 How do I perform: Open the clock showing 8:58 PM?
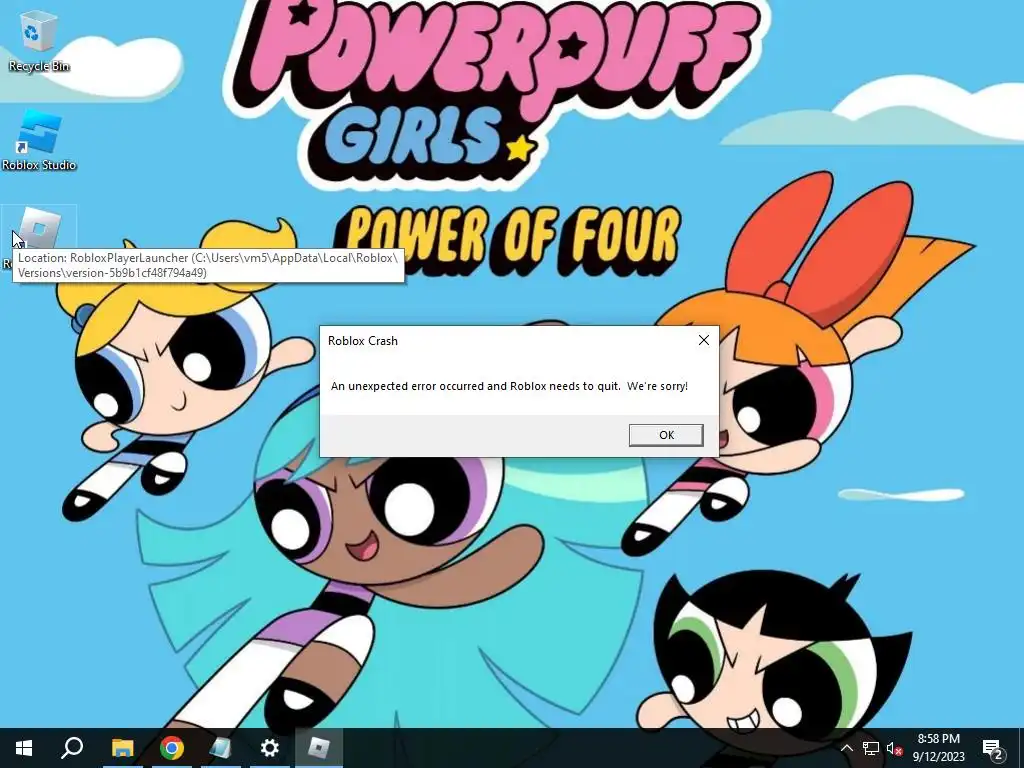[x=938, y=748]
